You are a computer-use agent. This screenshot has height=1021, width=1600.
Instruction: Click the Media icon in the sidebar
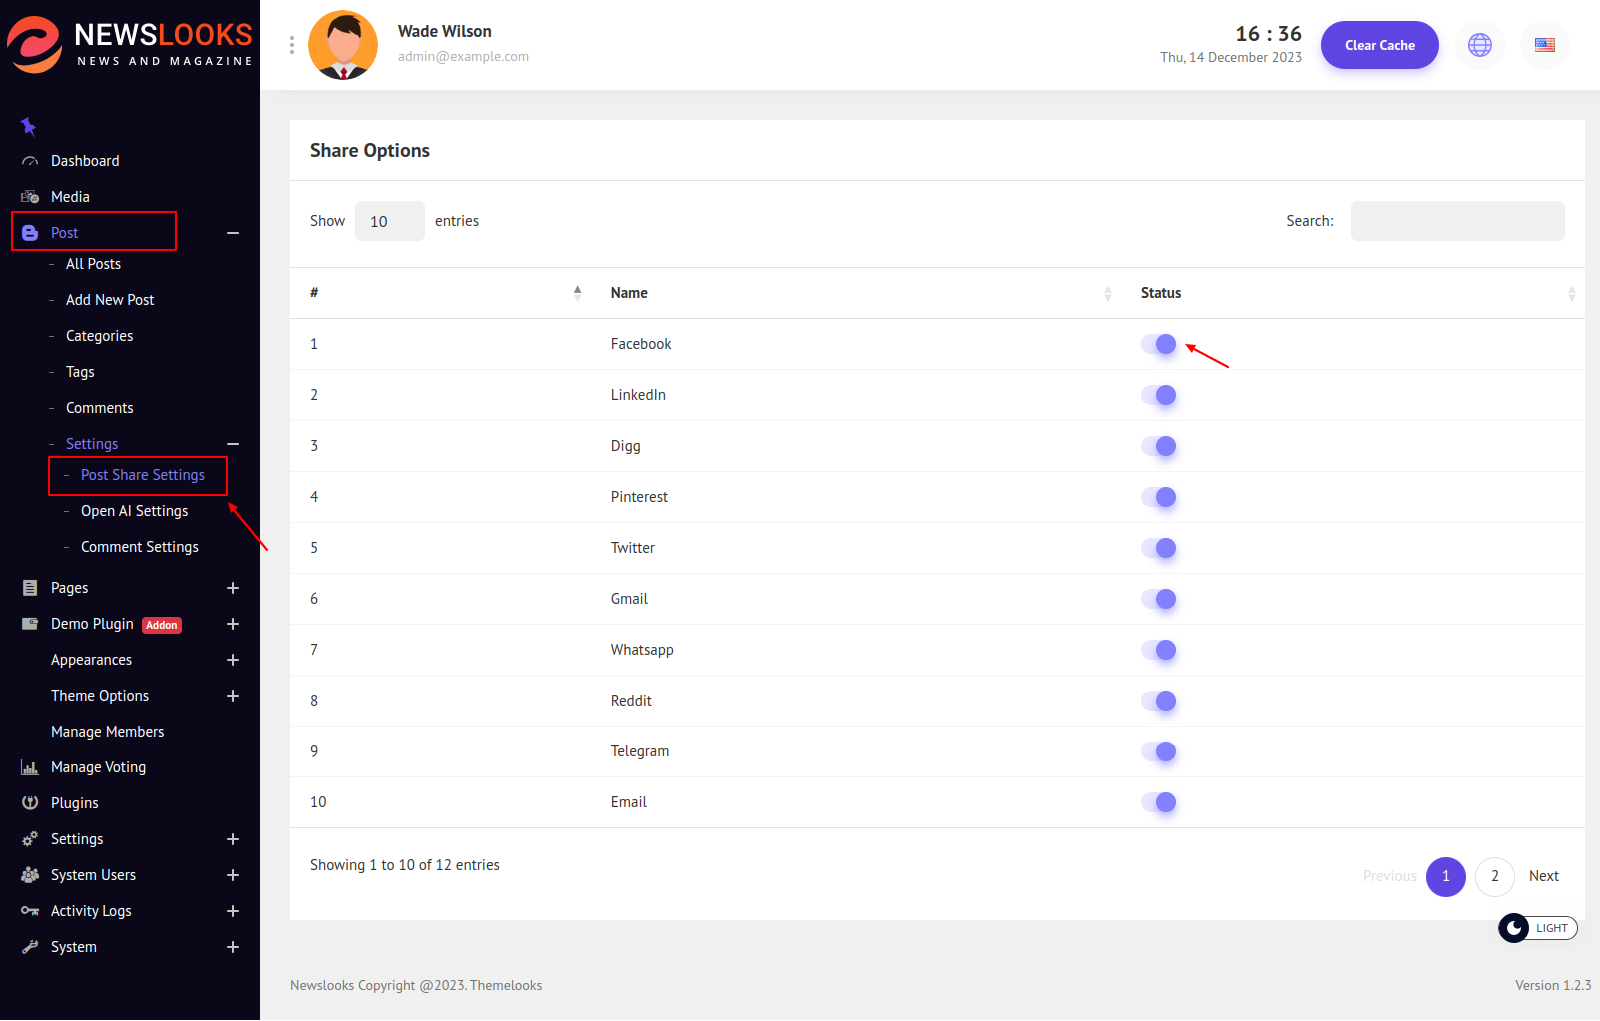click(x=30, y=197)
